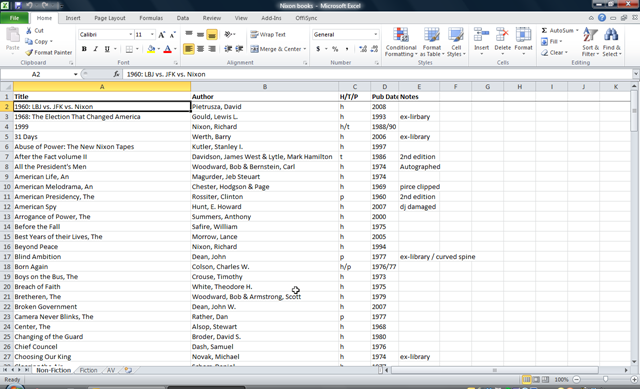
Task: Click the horizontal scrollbar thumb
Action: 495,370
